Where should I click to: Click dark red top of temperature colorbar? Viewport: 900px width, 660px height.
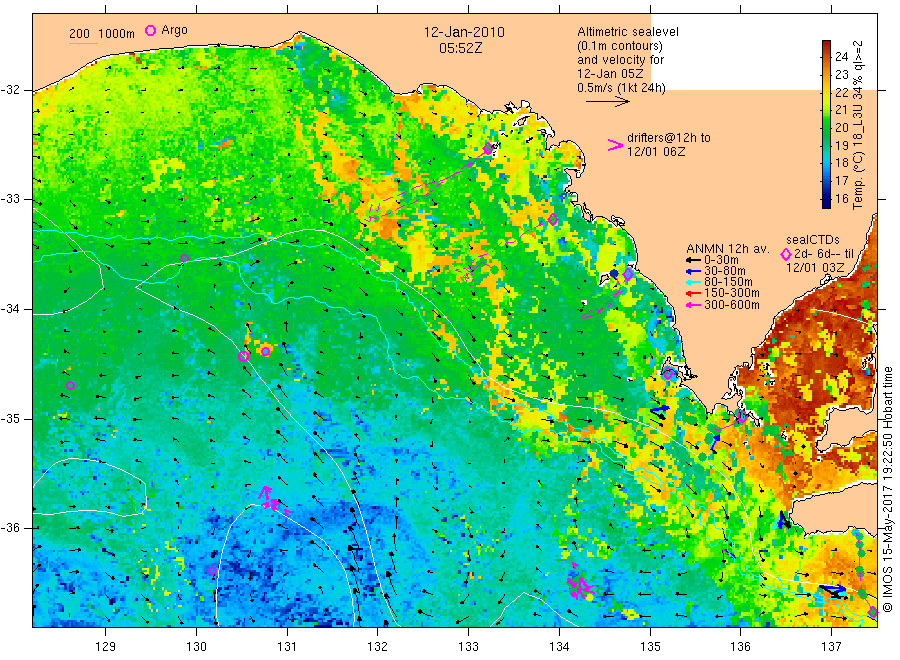[x=826, y=45]
